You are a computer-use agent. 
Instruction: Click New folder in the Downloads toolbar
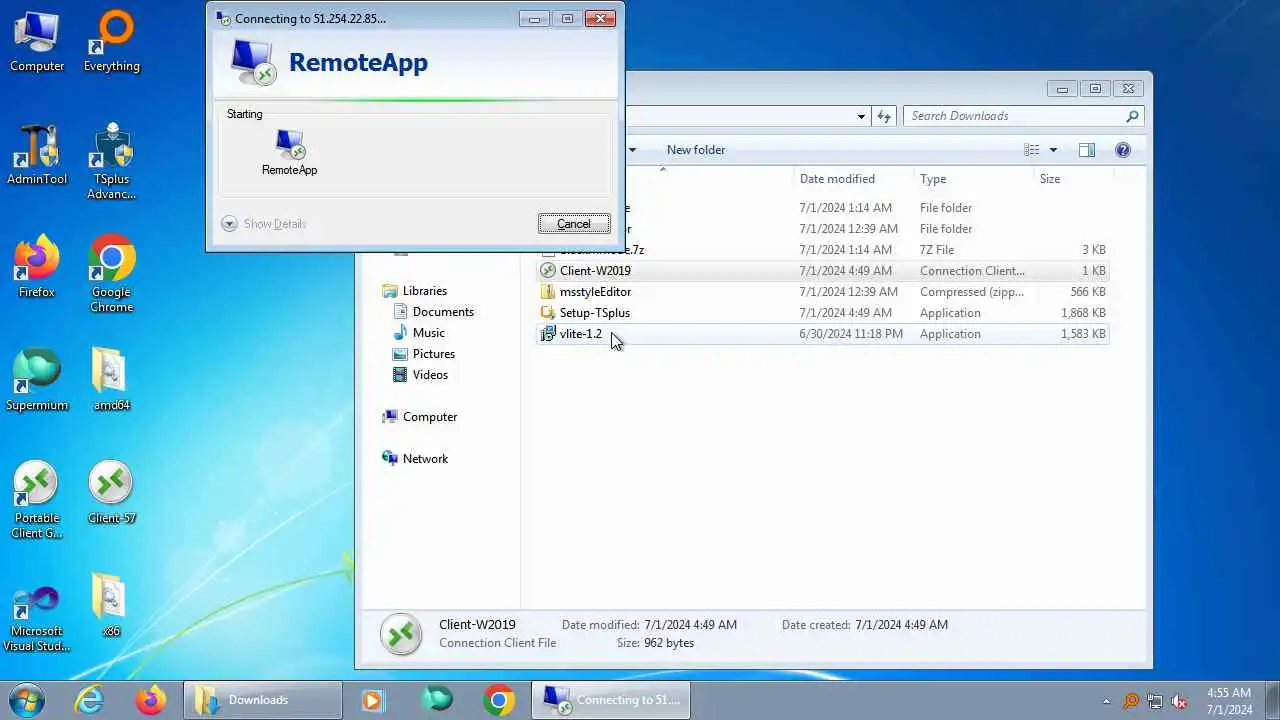[696, 150]
